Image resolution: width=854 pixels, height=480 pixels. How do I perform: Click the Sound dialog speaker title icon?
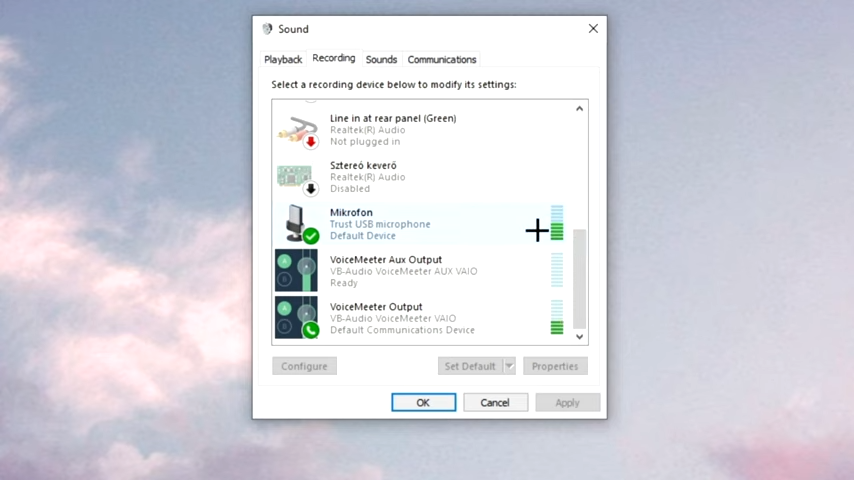pos(267,29)
